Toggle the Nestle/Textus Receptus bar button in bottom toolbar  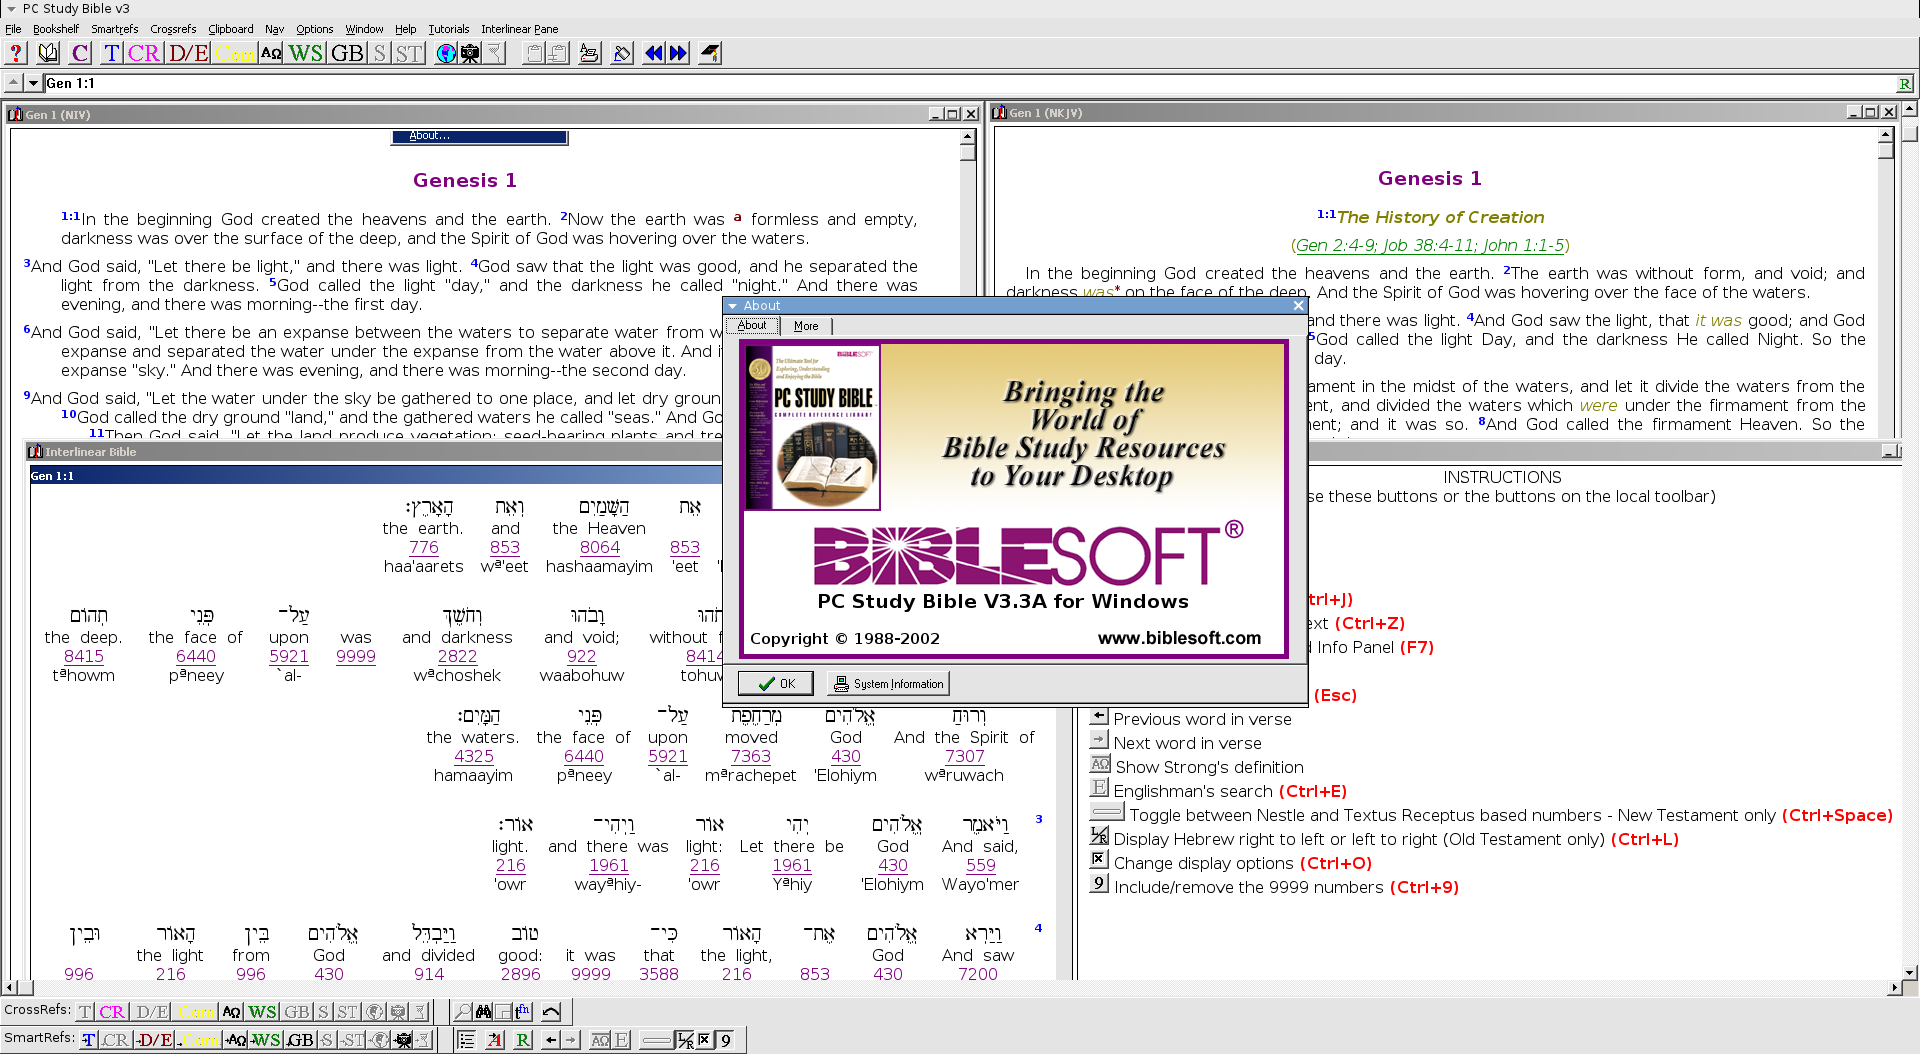(x=656, y=1039)
